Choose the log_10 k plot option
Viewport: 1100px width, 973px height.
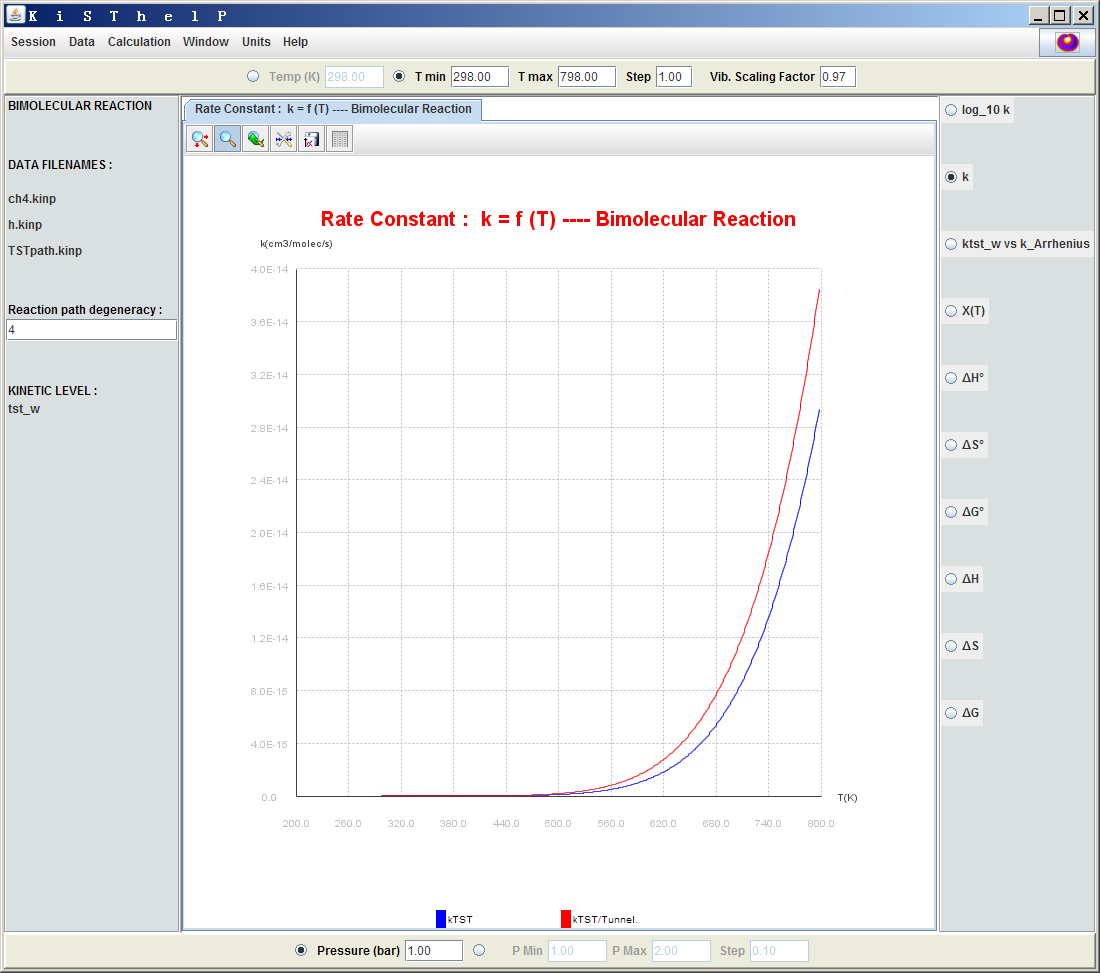(951, 110)
